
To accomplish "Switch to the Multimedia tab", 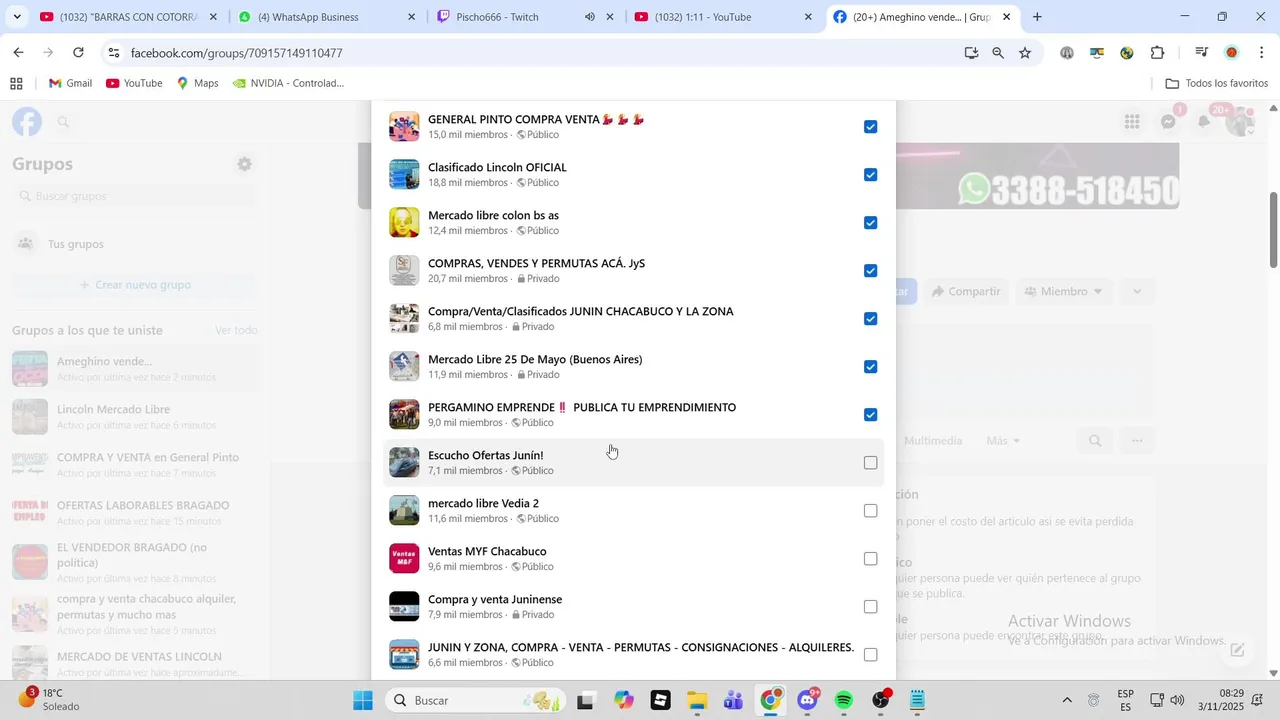I will tap(932, 441).
